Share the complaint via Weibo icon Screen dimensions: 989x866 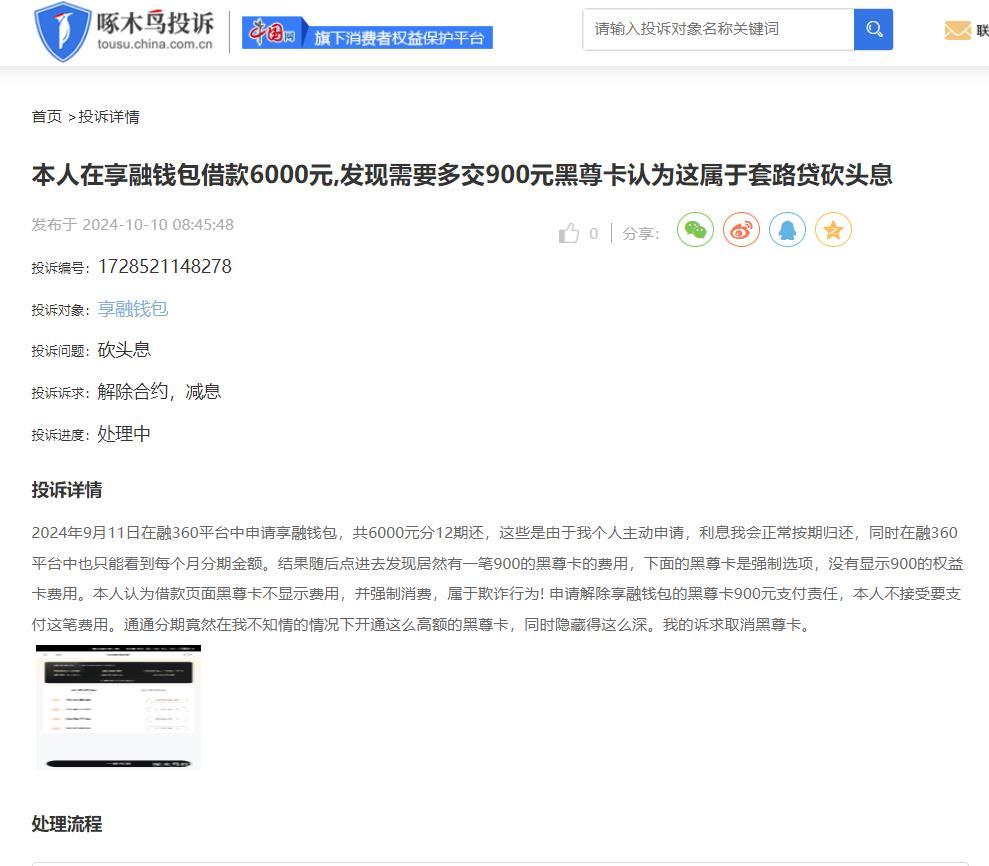pos(741,230)
